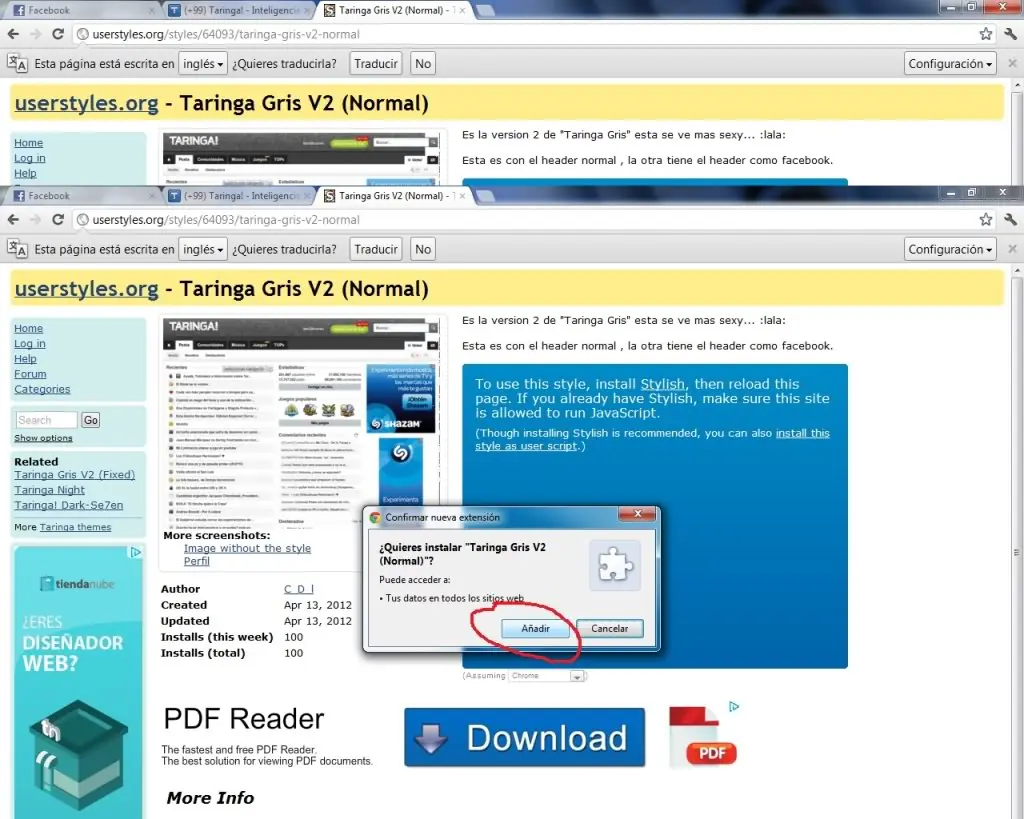Image resolution: width=1024 pixels, height=819 pixels.
Task: Open the inglés language dropdown in lower window
Action: pos(203,249)
